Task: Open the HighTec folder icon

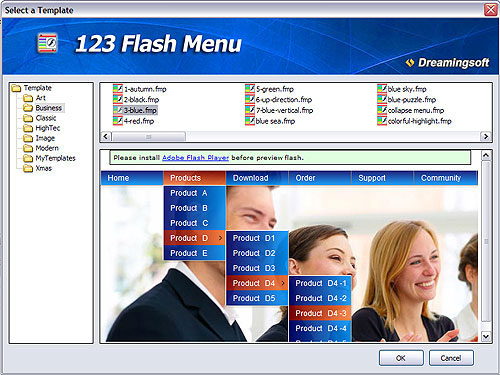Action: pos(28,128)
